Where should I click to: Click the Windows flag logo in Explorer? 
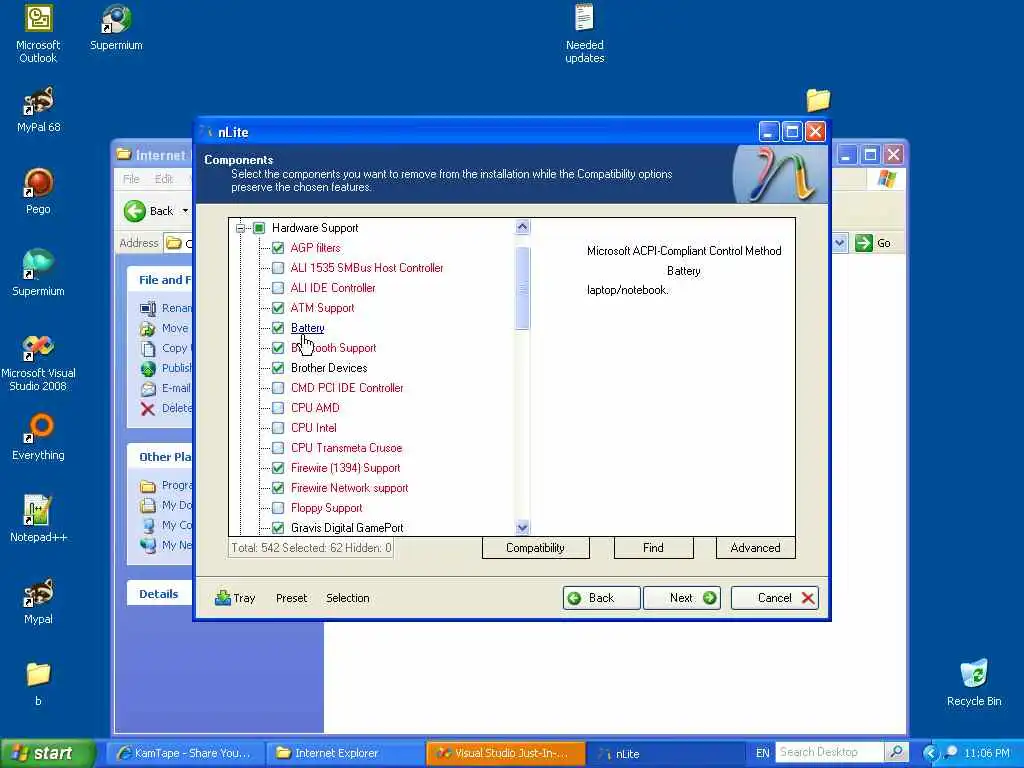(x=886, y=178)
